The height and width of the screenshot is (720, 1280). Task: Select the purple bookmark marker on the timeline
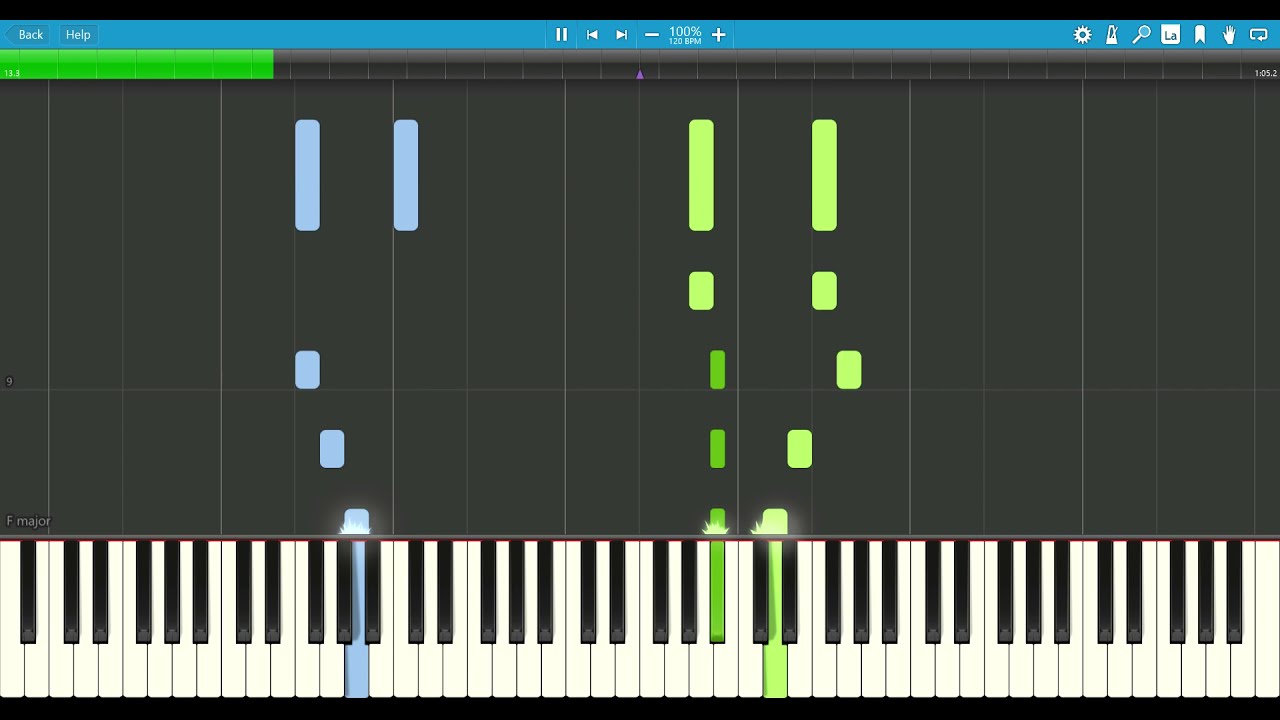pyautogui.click(x=640, y=74)
